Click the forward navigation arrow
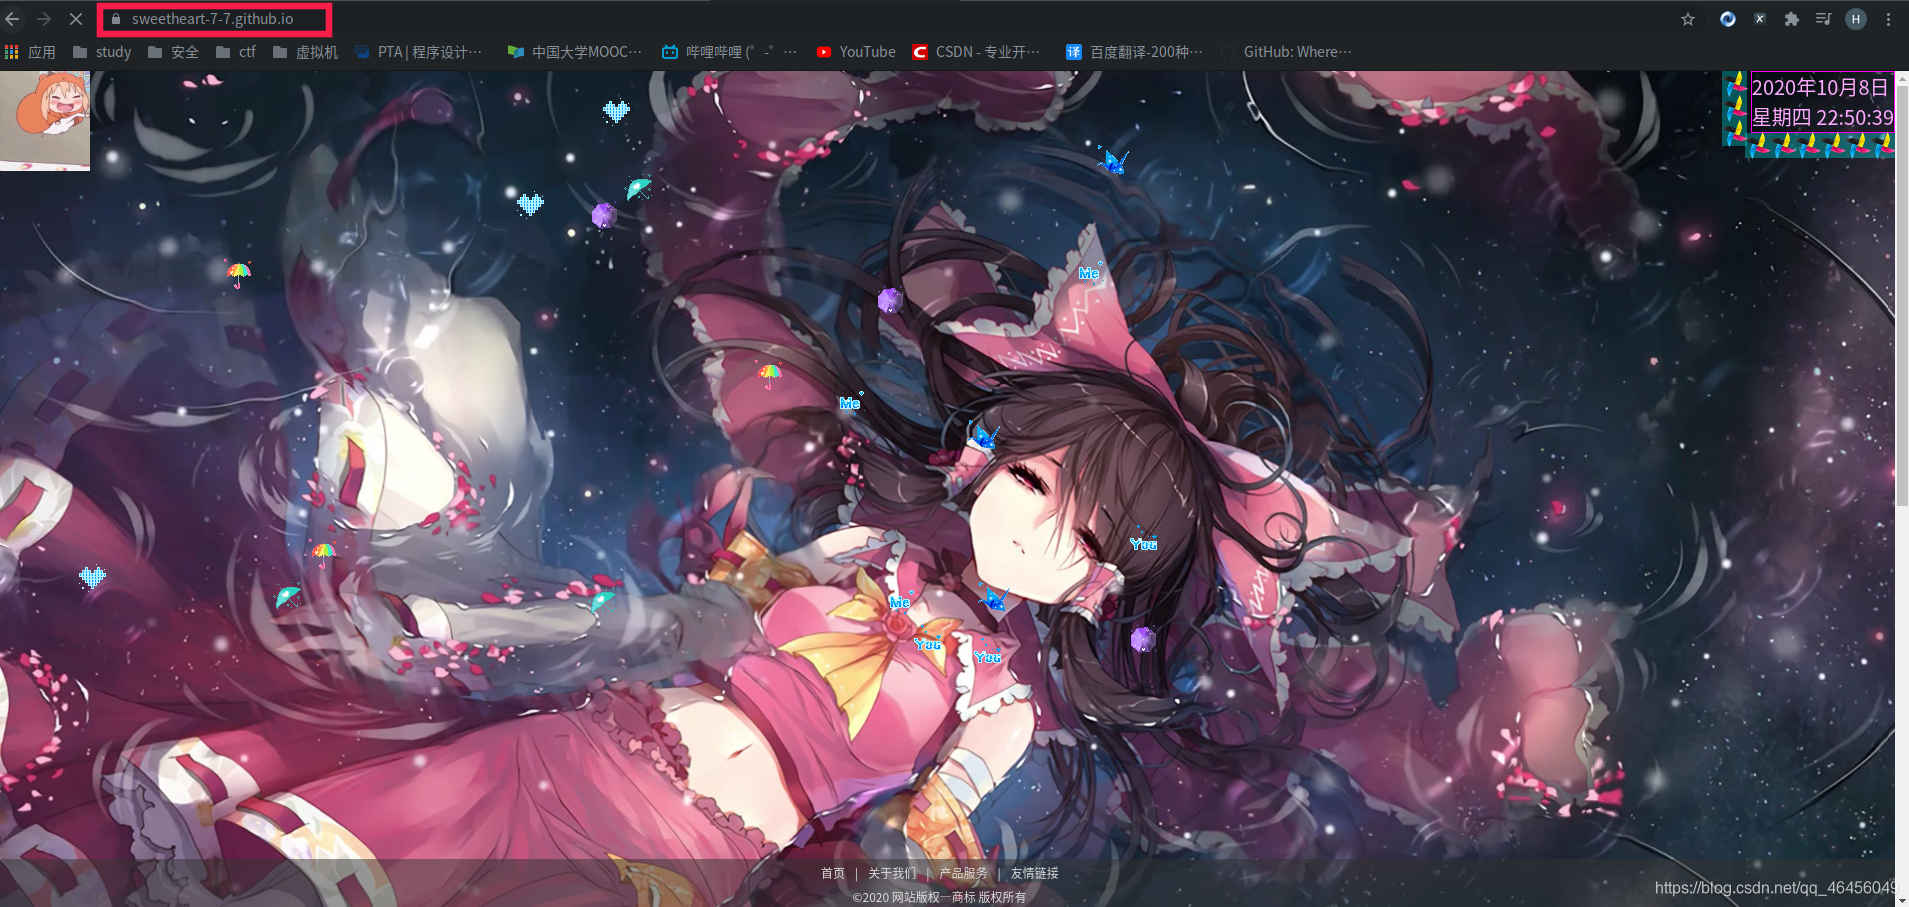Viewport: 1909px width, 907px height. [44, 19]
